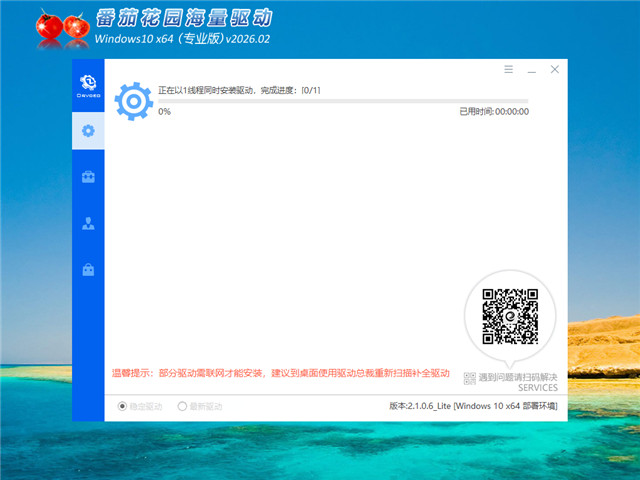Click the small QR icon beside the services text
This screenshot has width=640, height=480.
tap(470, 377)
